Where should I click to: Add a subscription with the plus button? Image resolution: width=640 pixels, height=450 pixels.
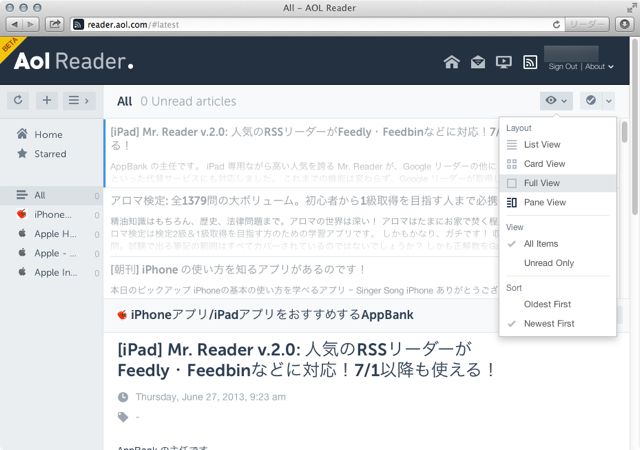pyautogui.click(x=47, y=100)
